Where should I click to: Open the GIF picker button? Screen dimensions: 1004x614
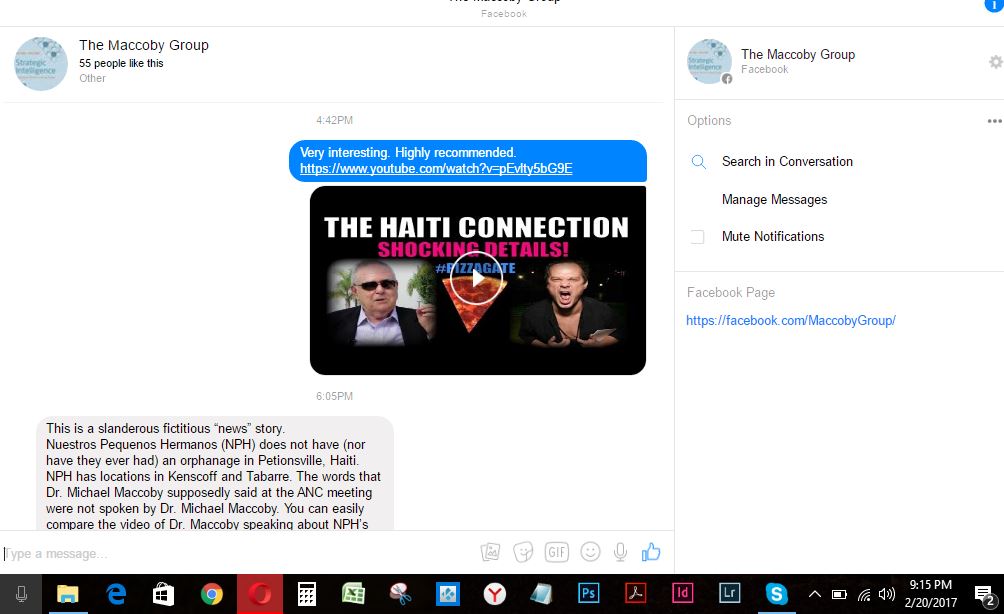pyautogui.click(x=556, y=552)
